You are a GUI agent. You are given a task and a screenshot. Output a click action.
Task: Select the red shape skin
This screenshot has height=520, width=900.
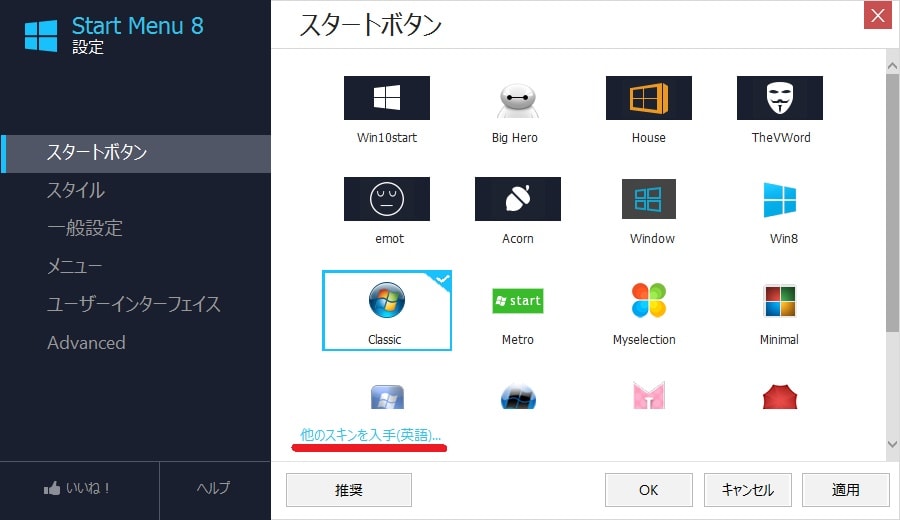[779, 397]
